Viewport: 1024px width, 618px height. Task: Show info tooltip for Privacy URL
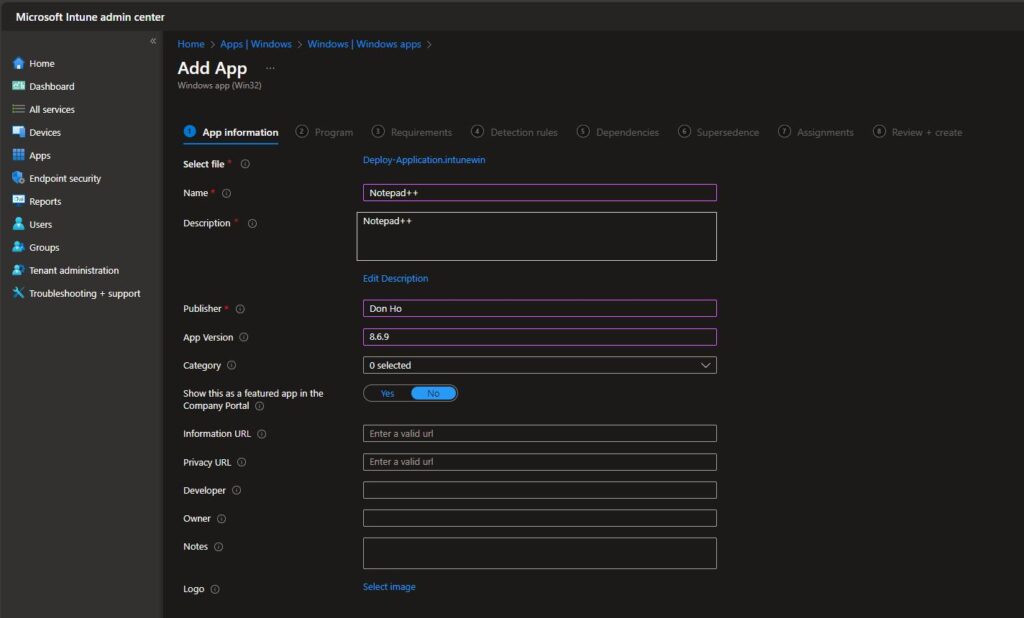tap(241, 462)
